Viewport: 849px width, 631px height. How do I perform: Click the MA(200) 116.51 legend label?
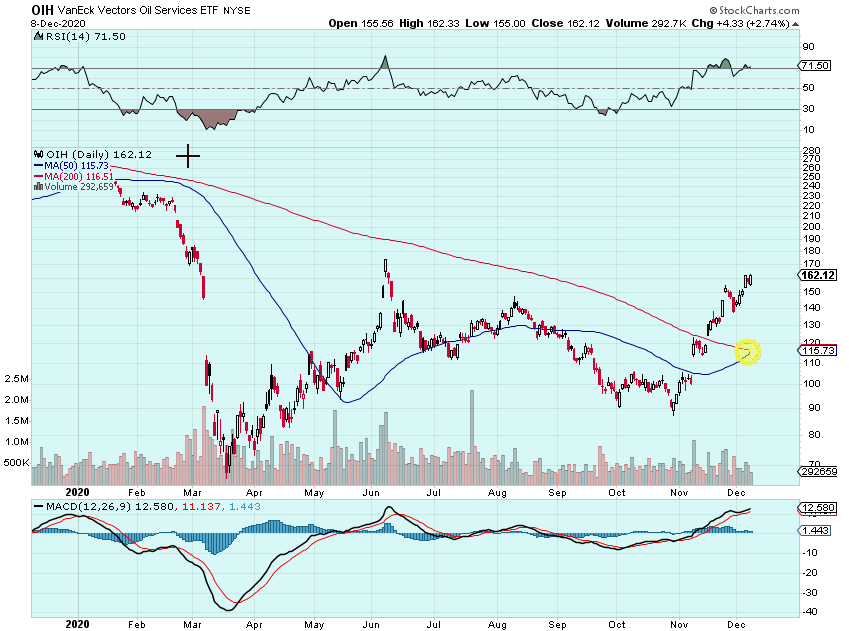(x=79, y=177)
